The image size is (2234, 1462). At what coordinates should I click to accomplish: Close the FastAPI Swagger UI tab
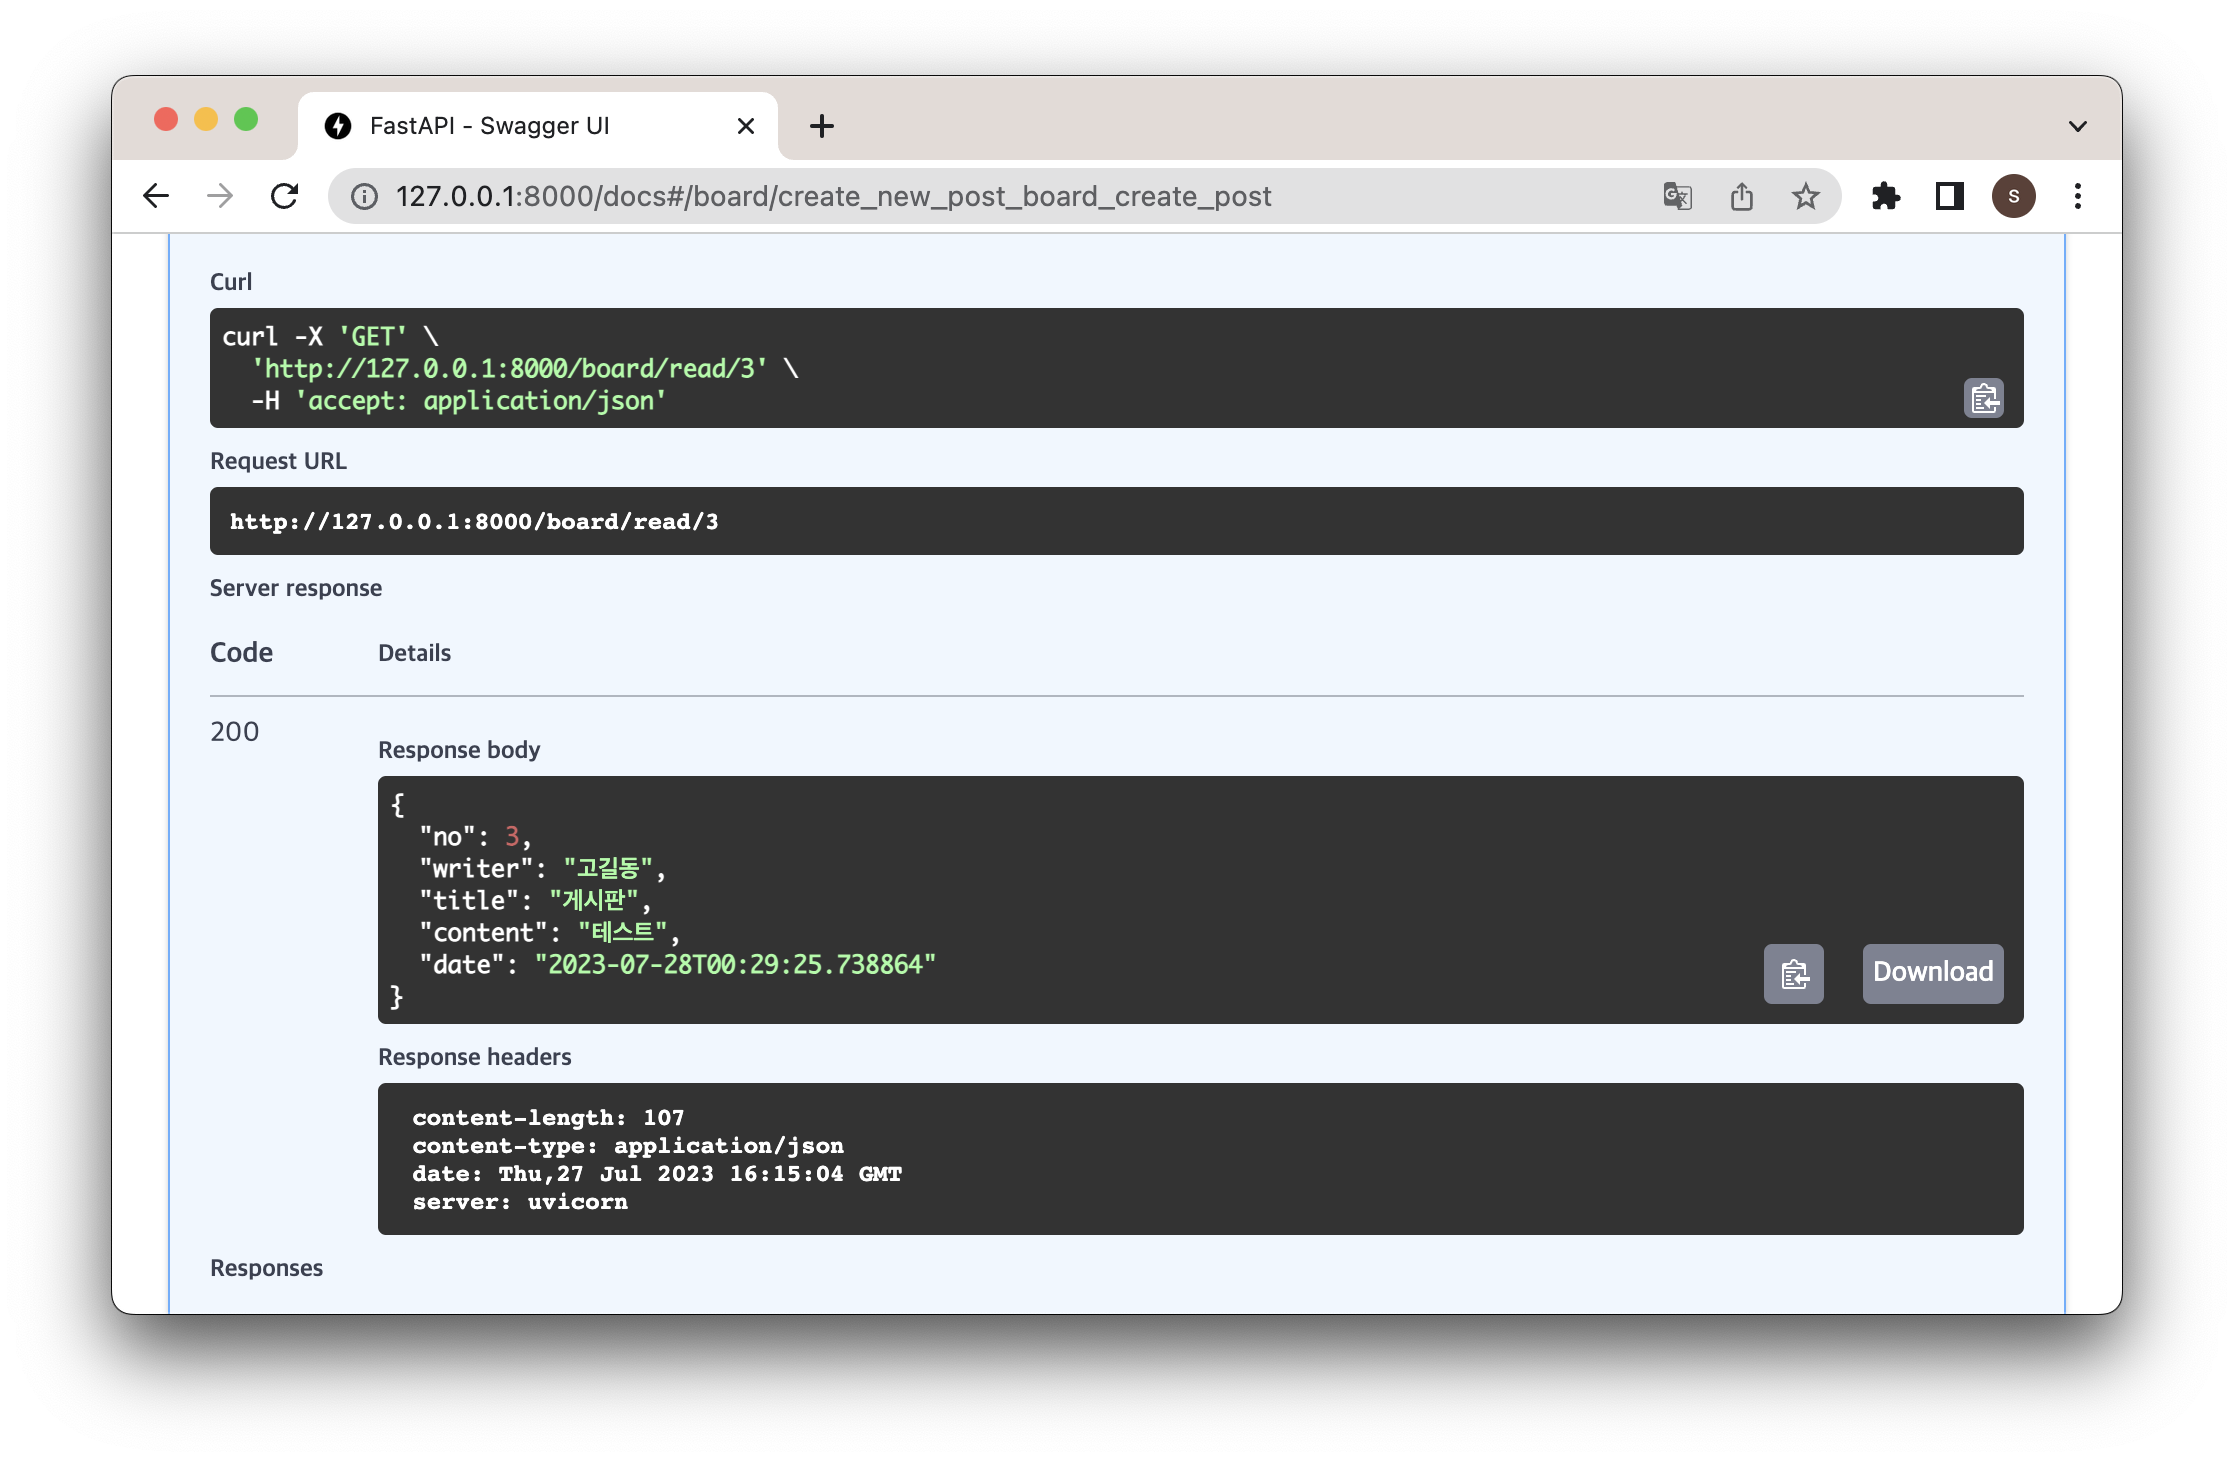pos(745,126)
